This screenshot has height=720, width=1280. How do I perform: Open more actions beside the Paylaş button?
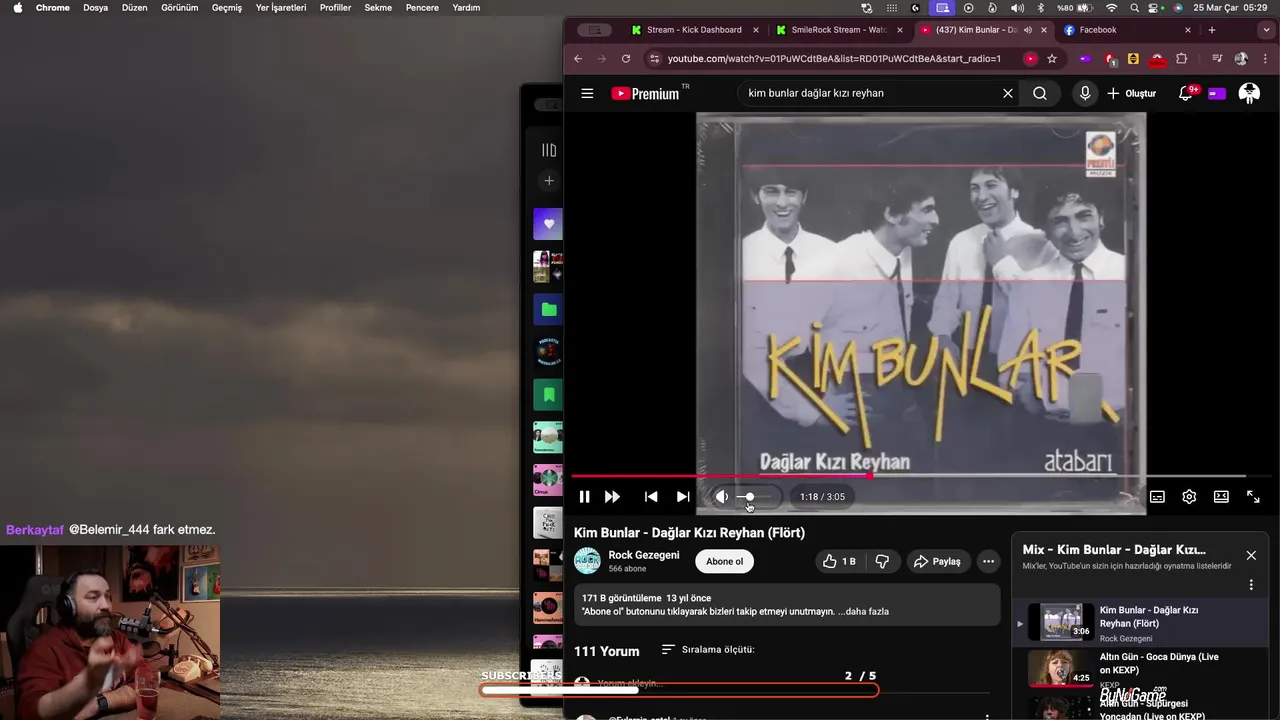(988, 561)
